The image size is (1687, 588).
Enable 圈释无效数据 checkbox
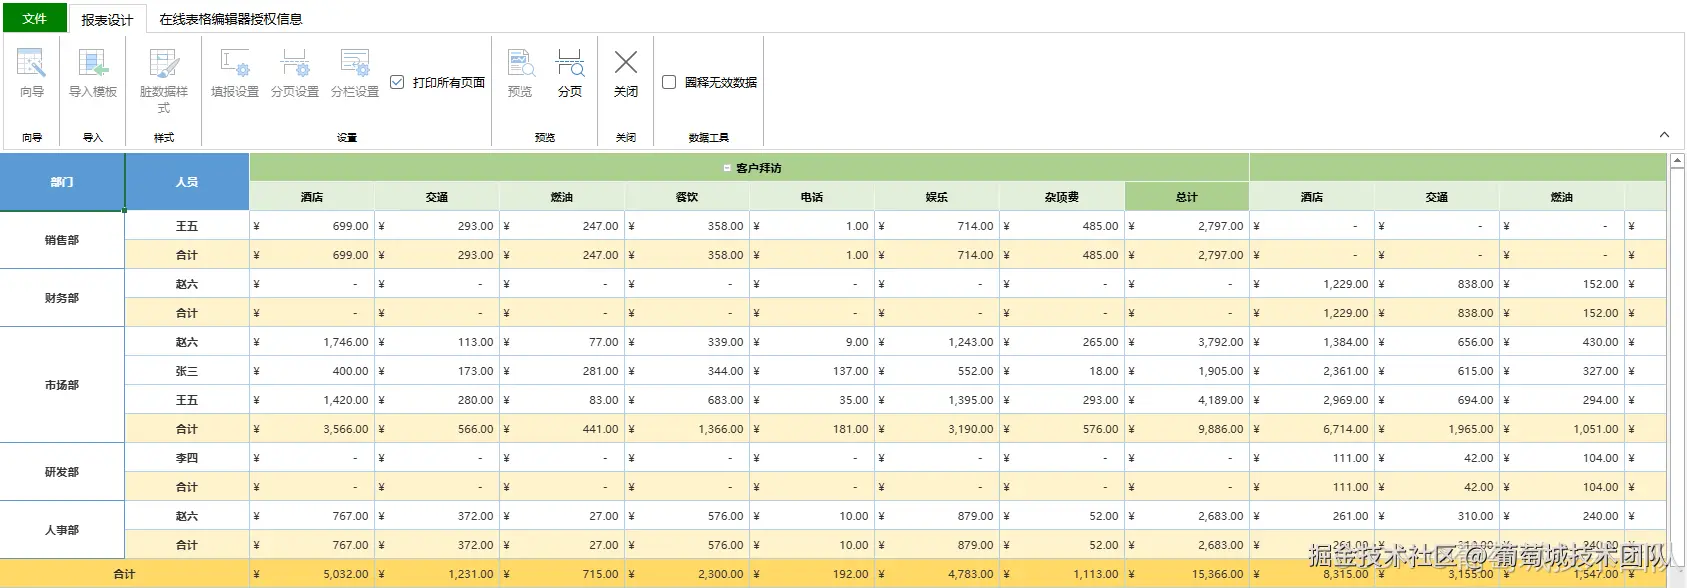pos(669,82)
